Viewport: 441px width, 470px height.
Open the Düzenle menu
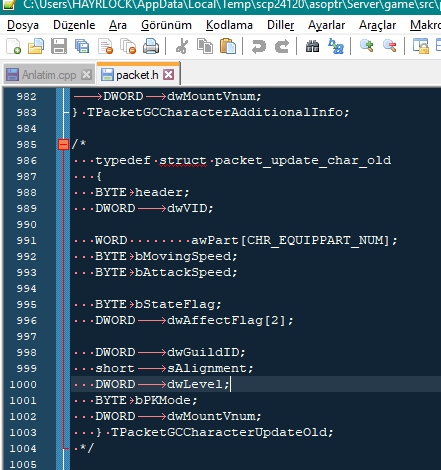pyautogui.click(x=74, y=25)
